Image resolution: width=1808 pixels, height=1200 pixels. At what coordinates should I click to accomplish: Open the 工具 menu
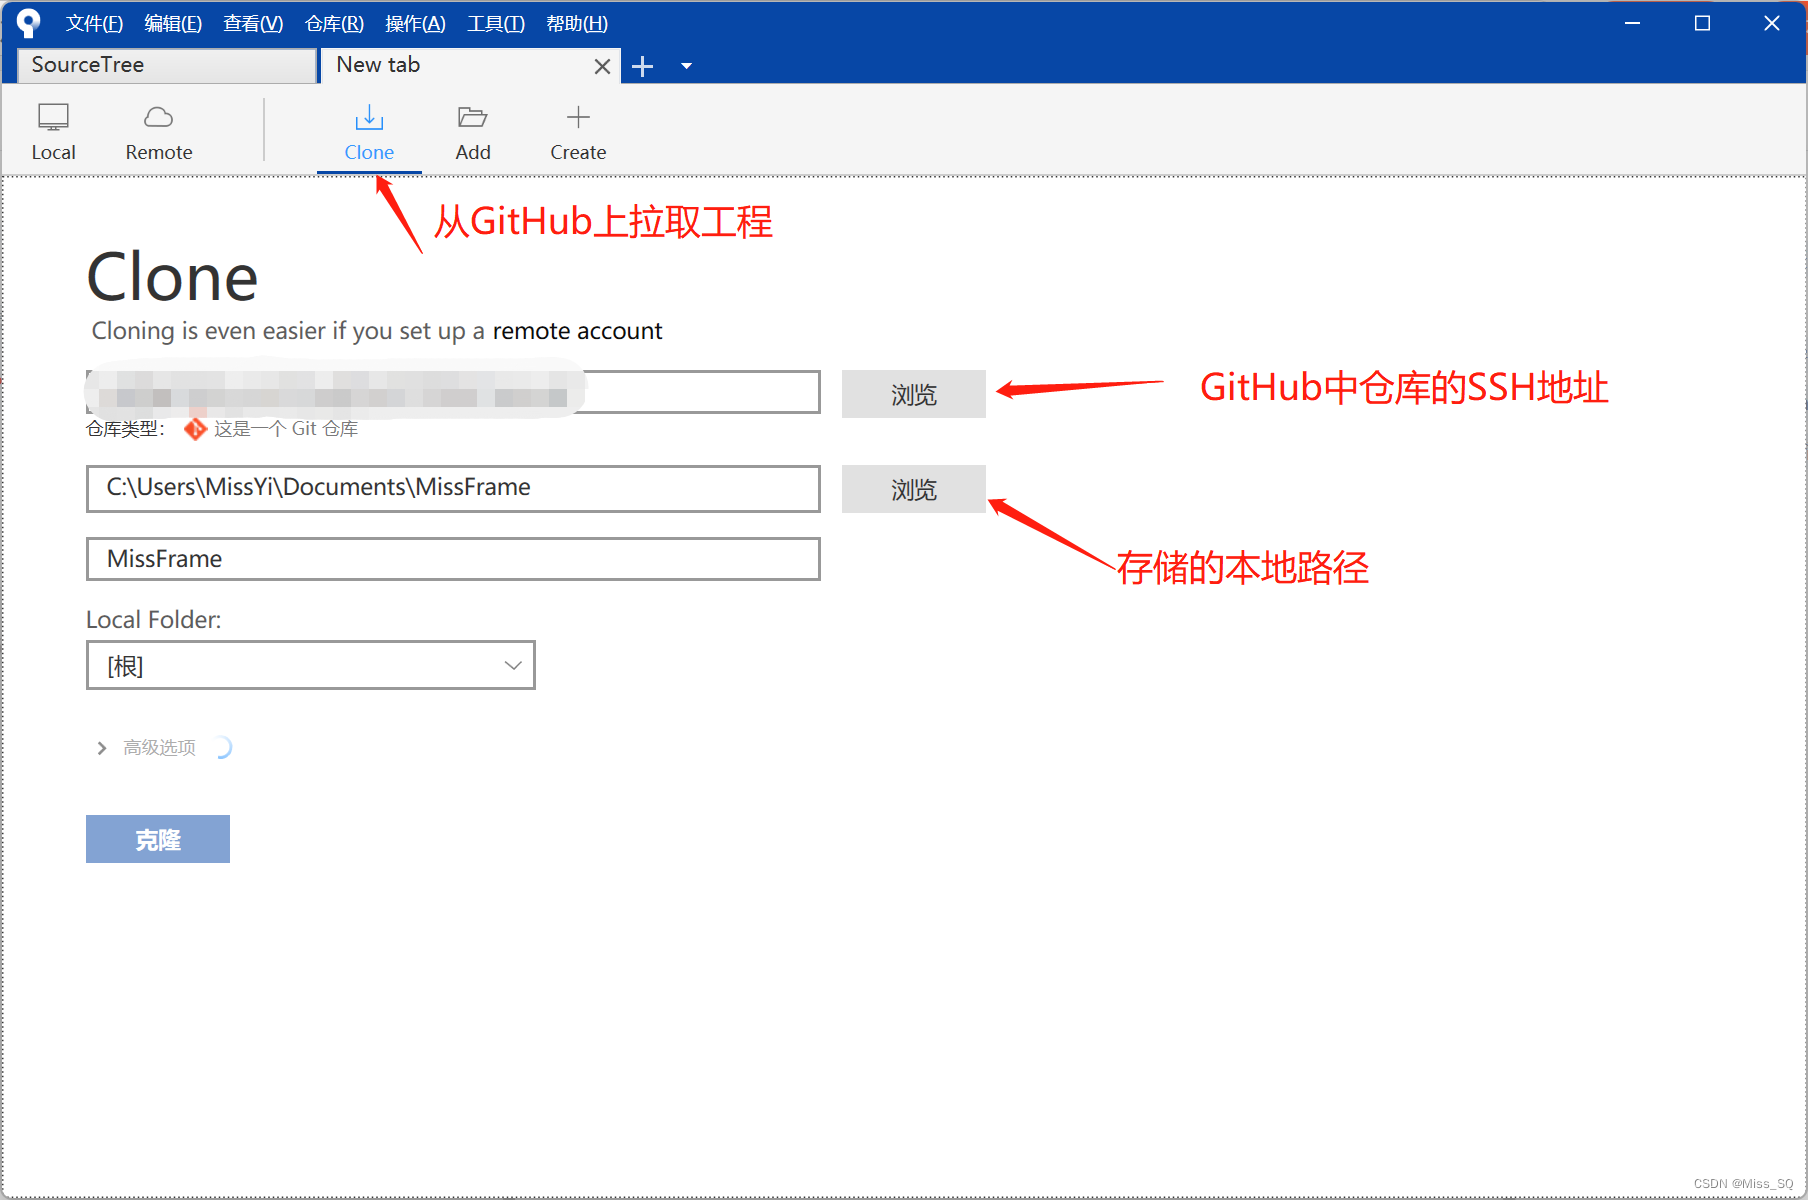coord(495,23)
